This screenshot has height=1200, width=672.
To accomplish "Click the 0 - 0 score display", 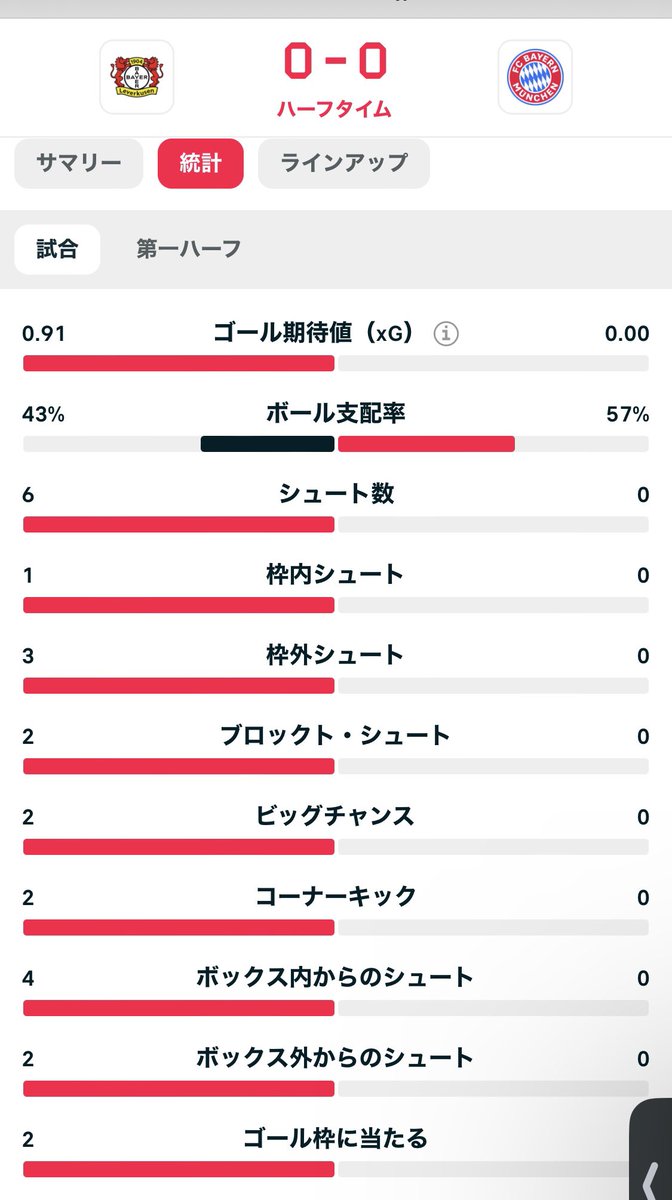I will [336, 63].
